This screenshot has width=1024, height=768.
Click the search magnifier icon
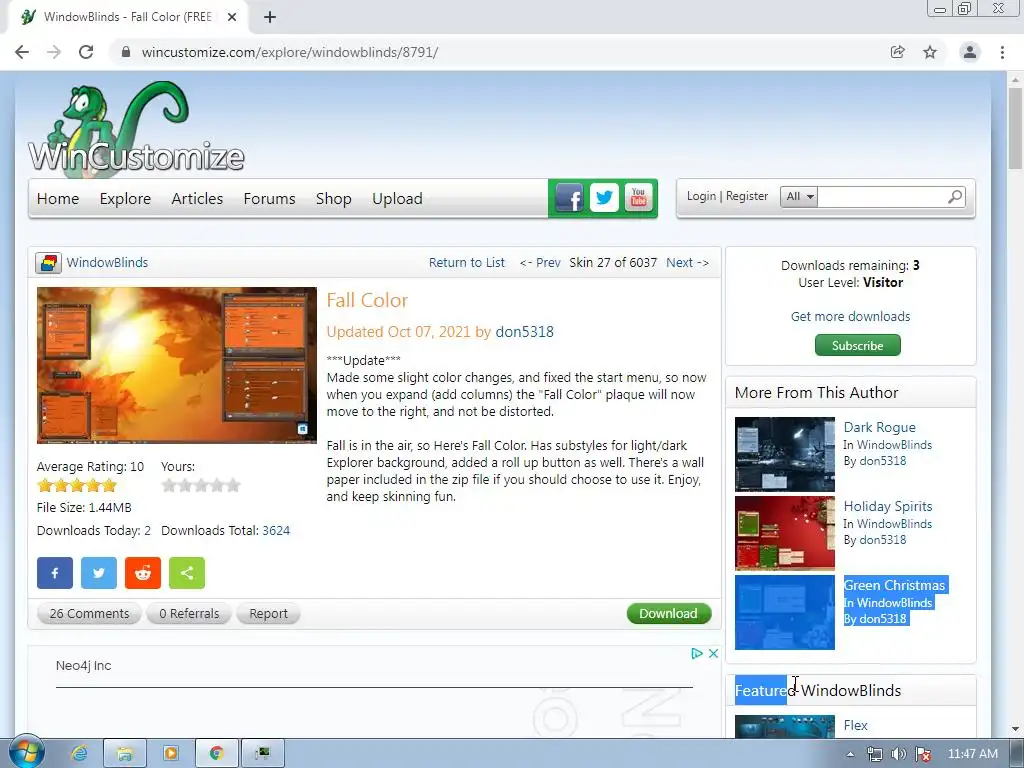pos(955,196)
